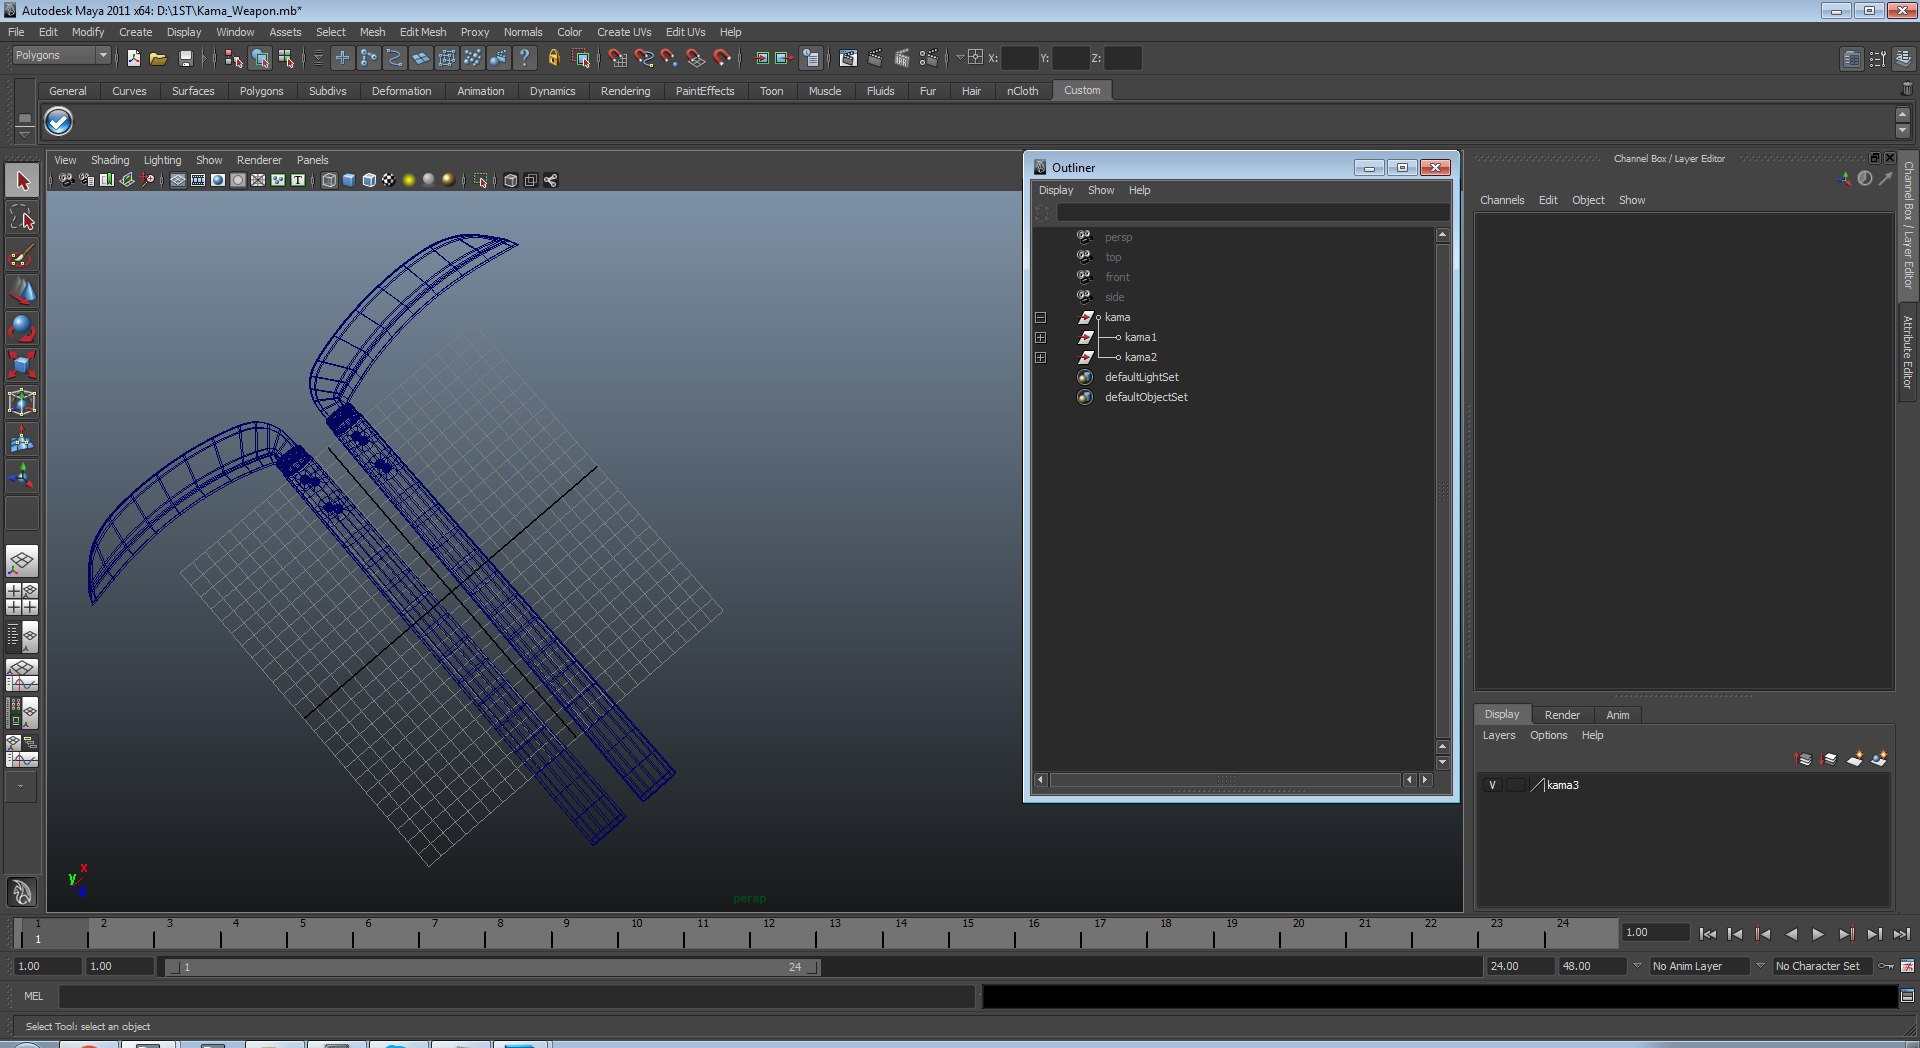
Task: Toggle Use All Lights yellow sphere icon
Action: pyautogui.click(x=408, y=180)
